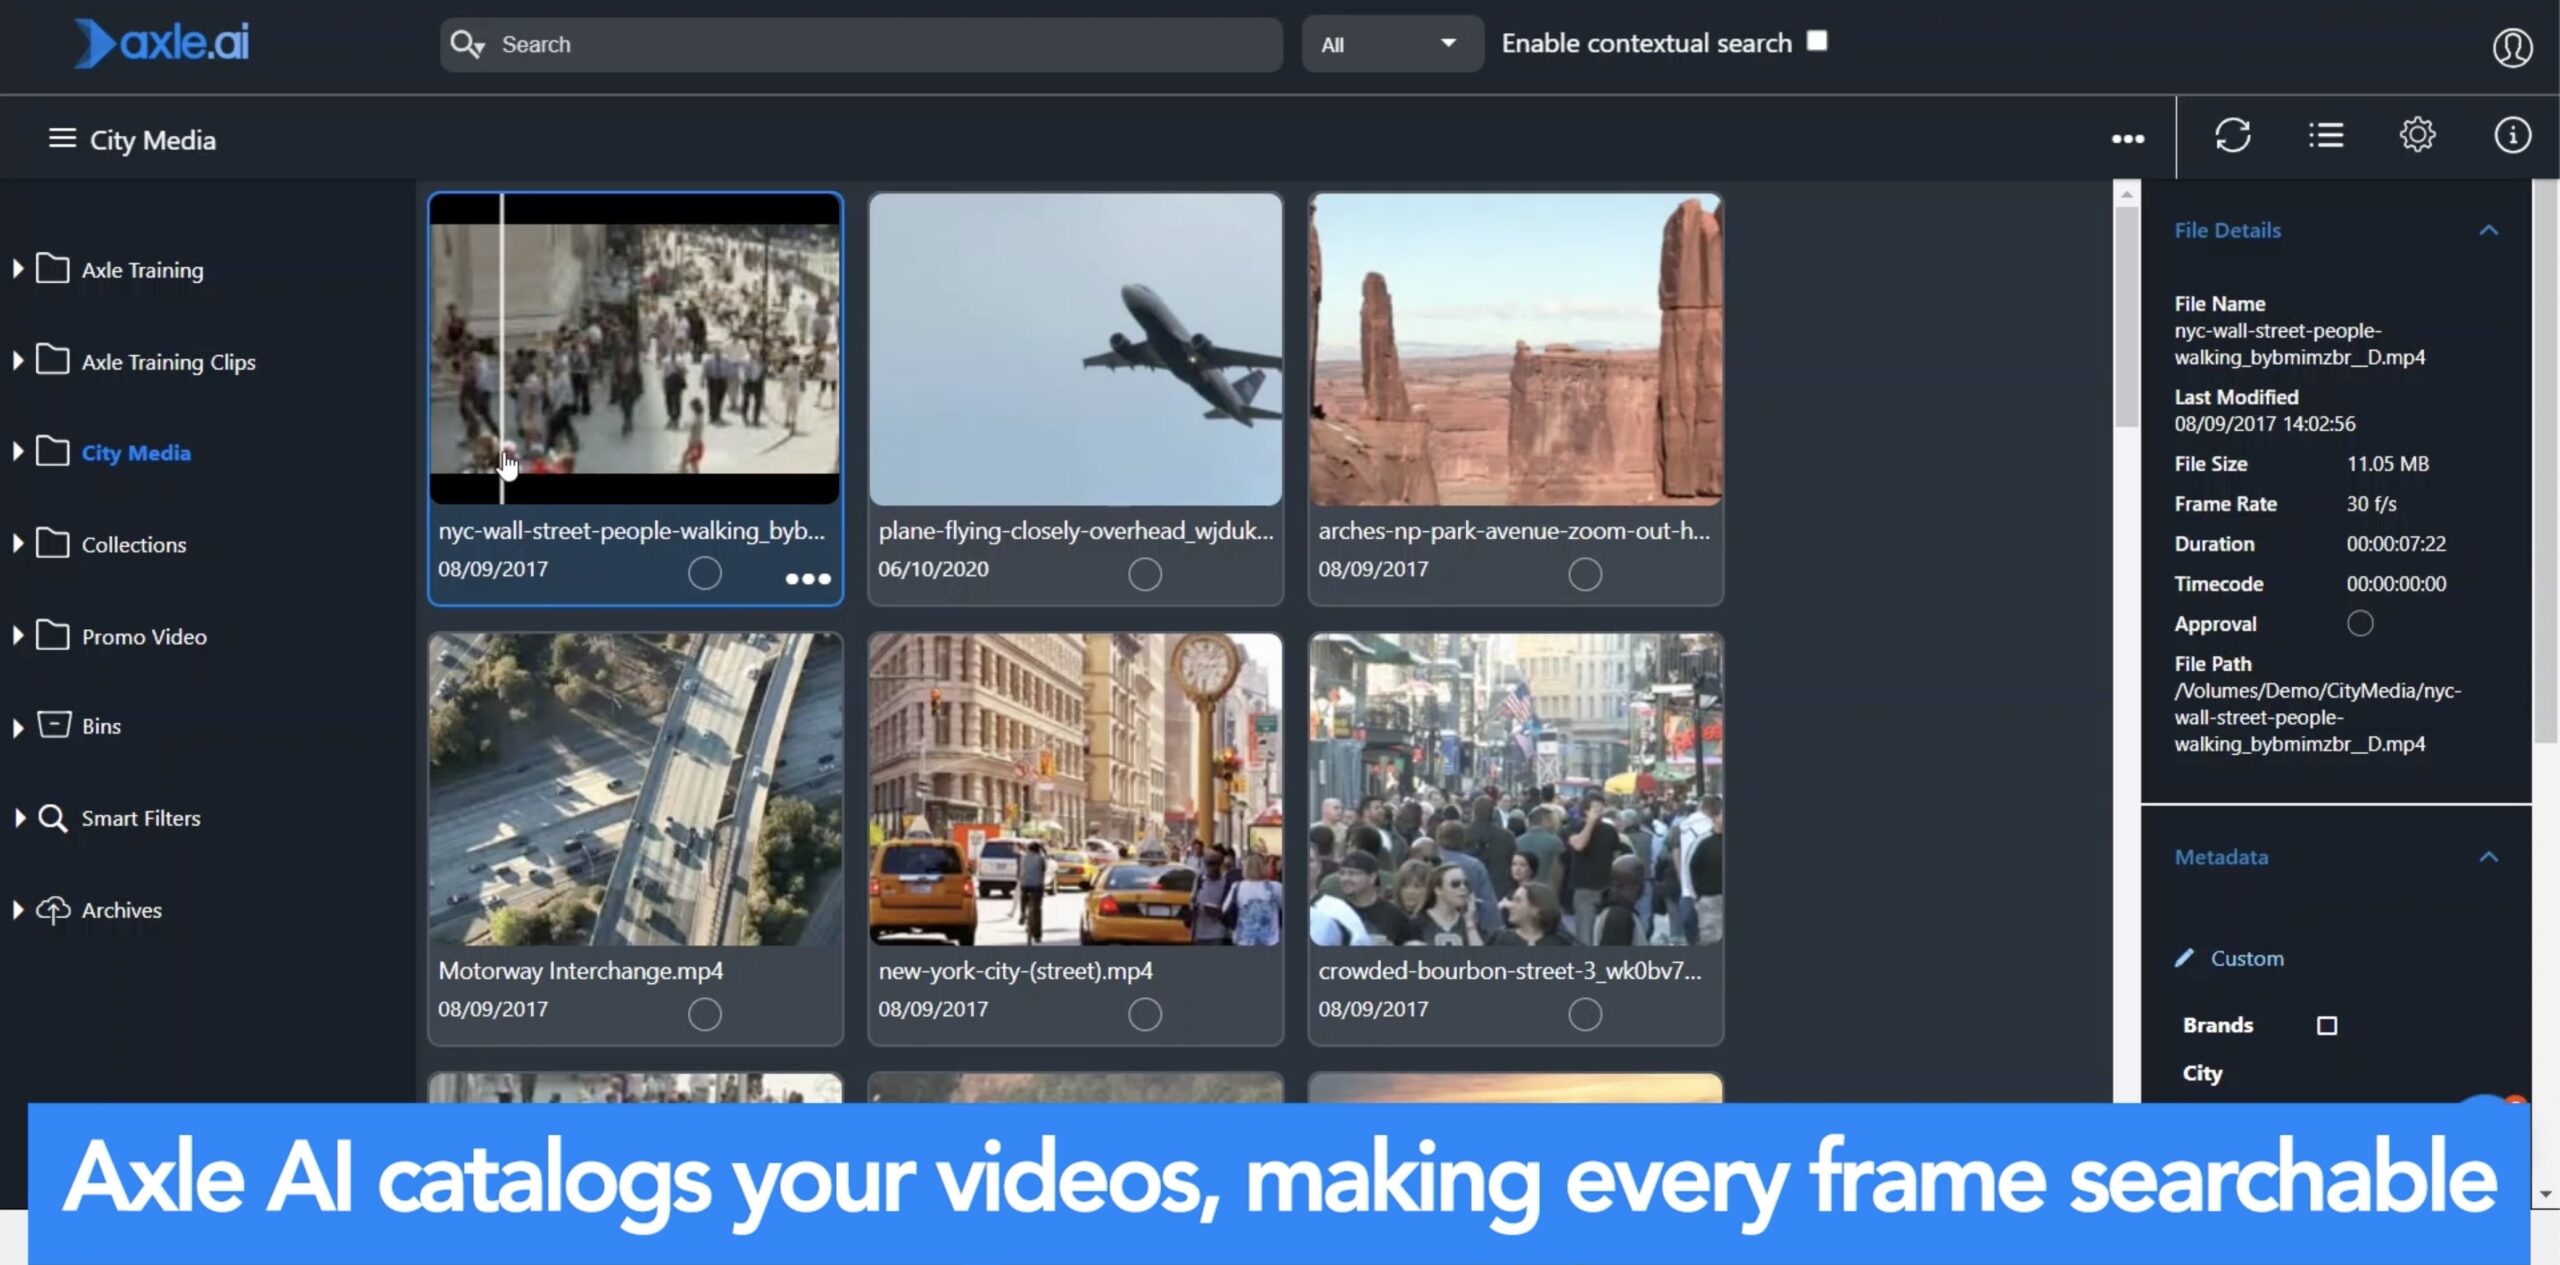Open the Collections folder
2560x1265 pixels.
(133, 544)
